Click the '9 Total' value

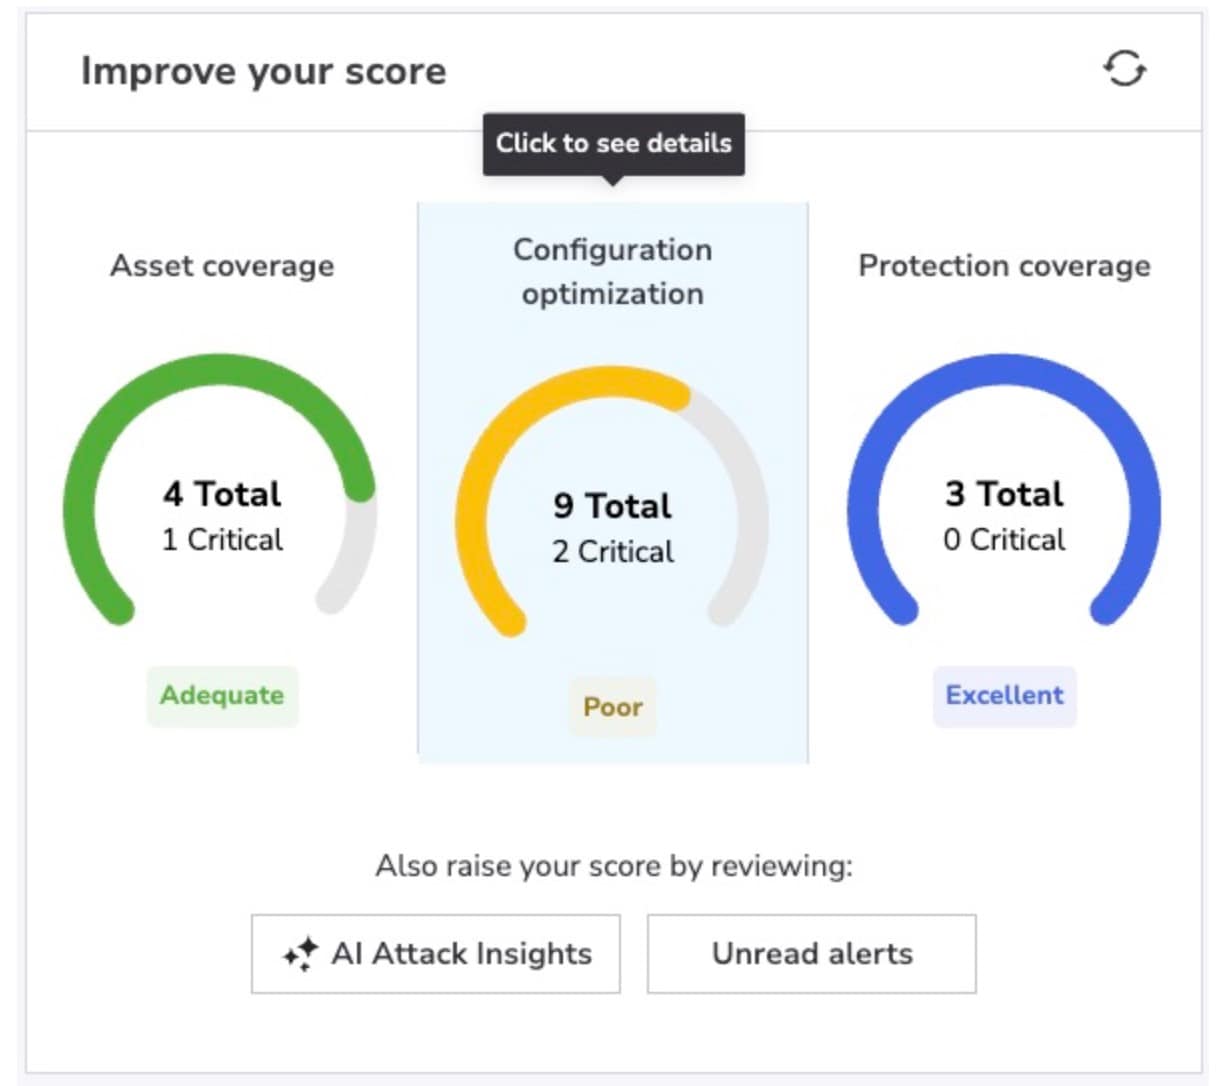(613, 506)
